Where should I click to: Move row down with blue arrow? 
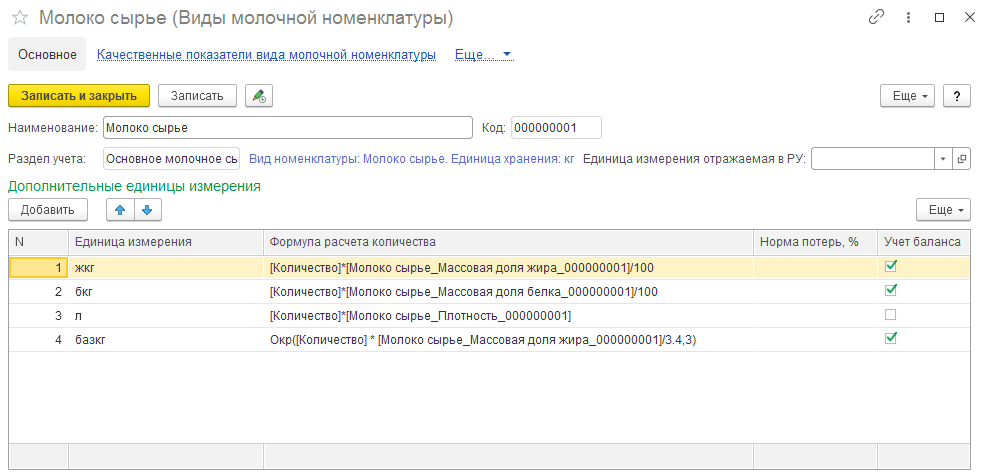(146, 210)
